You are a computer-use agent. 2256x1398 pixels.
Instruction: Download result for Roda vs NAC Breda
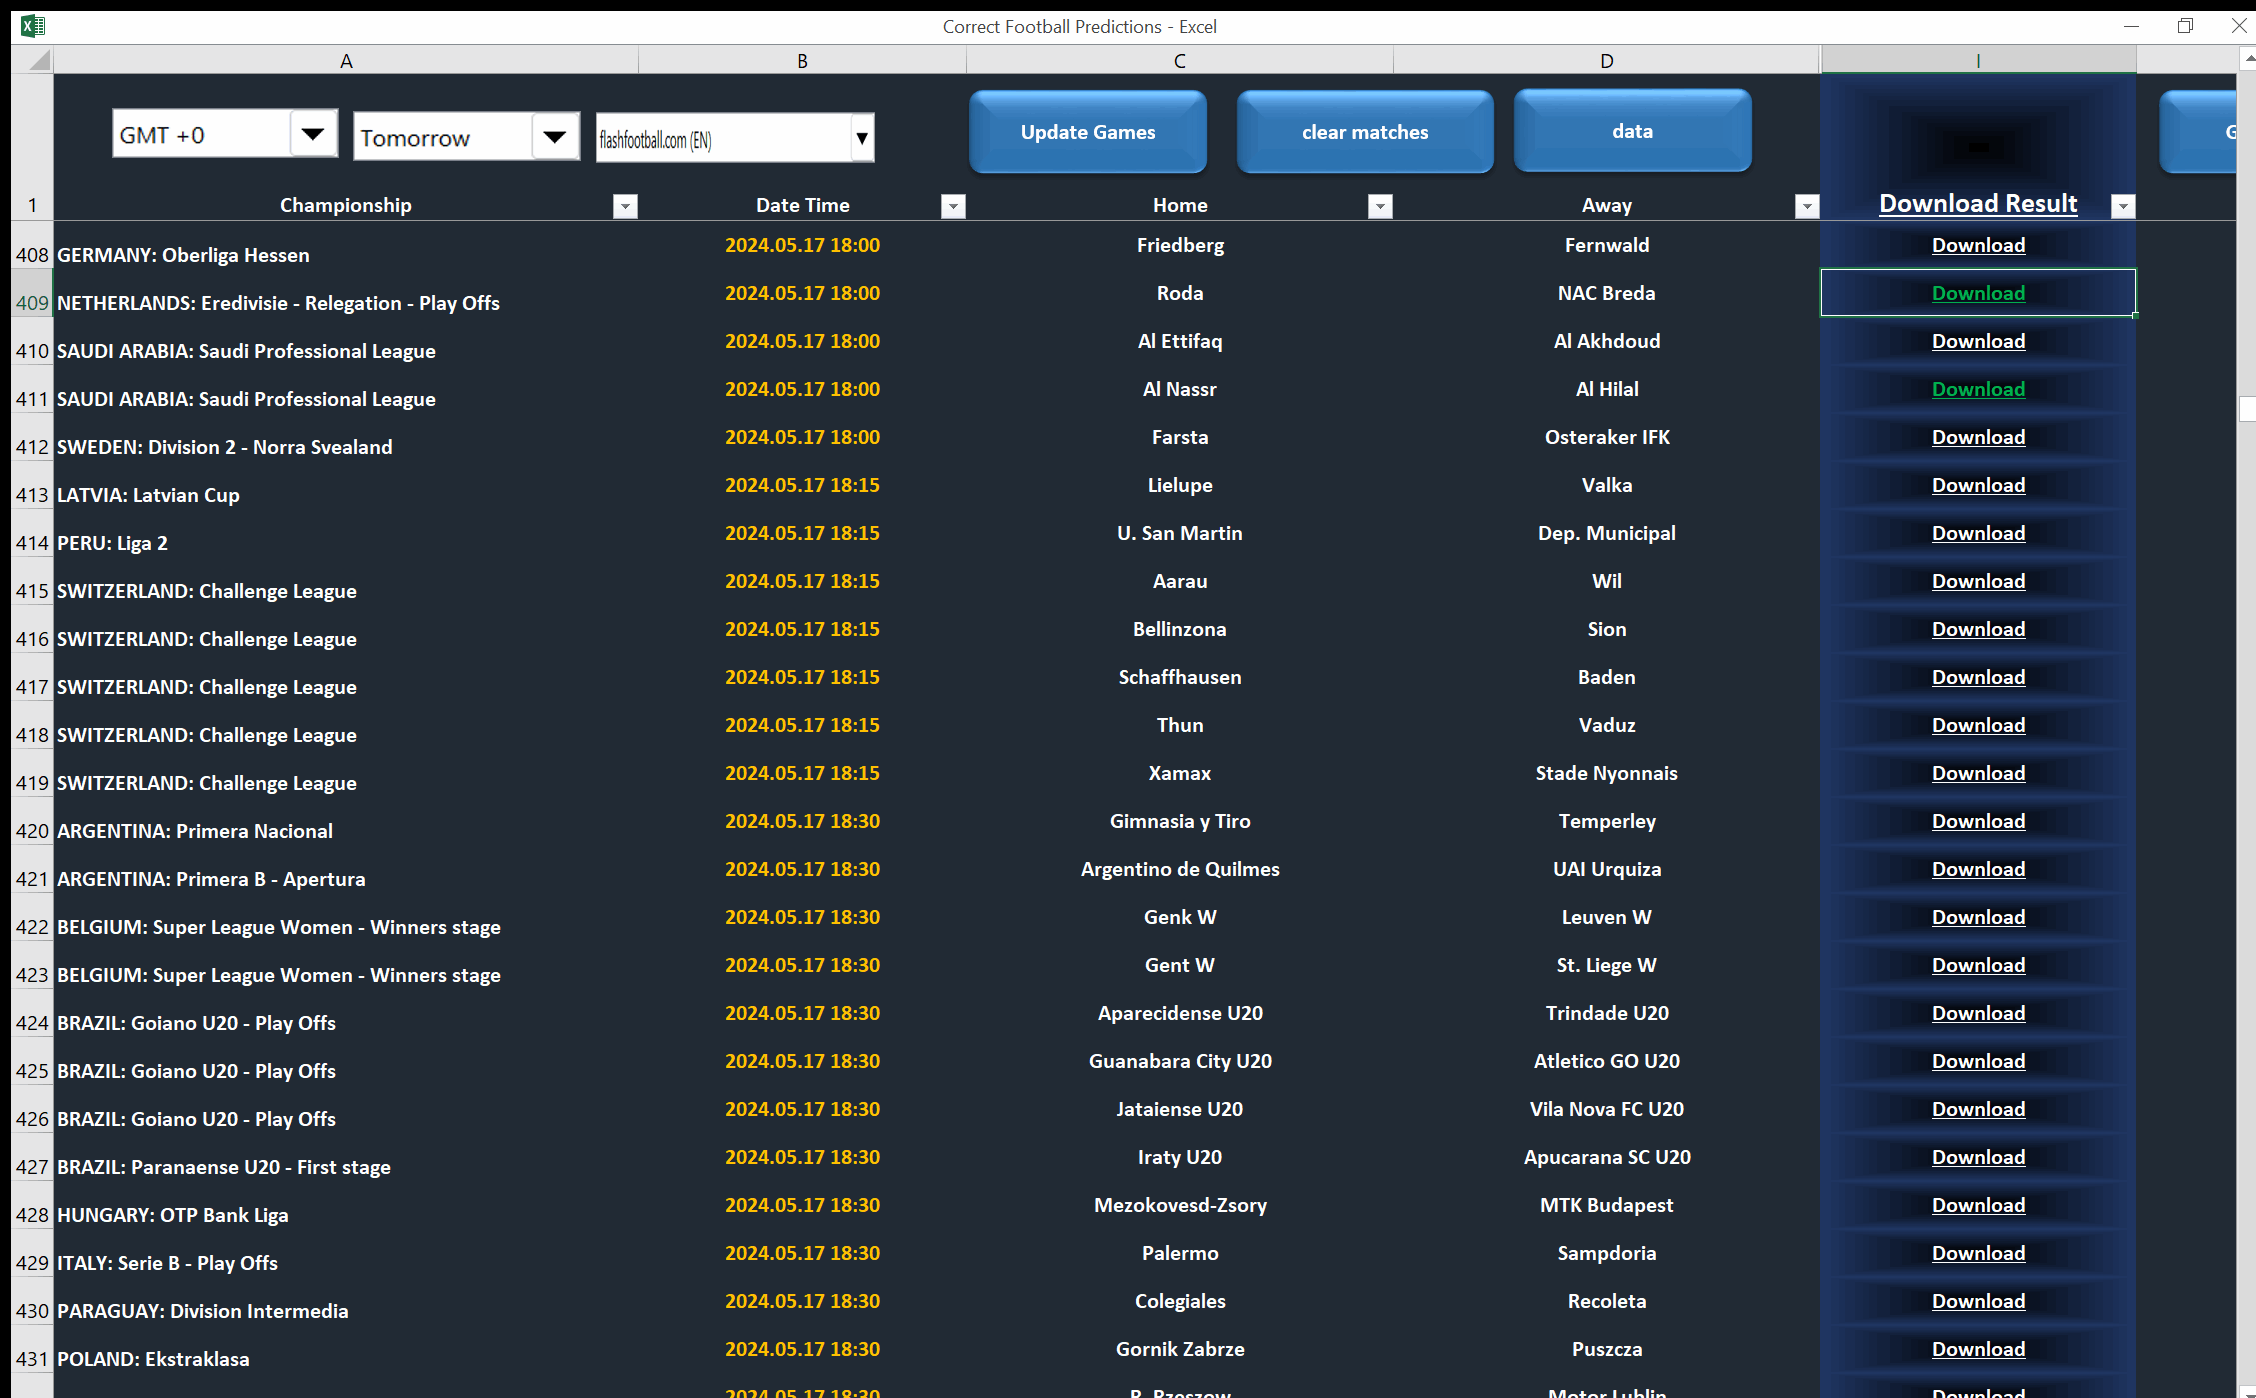tap(1977, 292)
